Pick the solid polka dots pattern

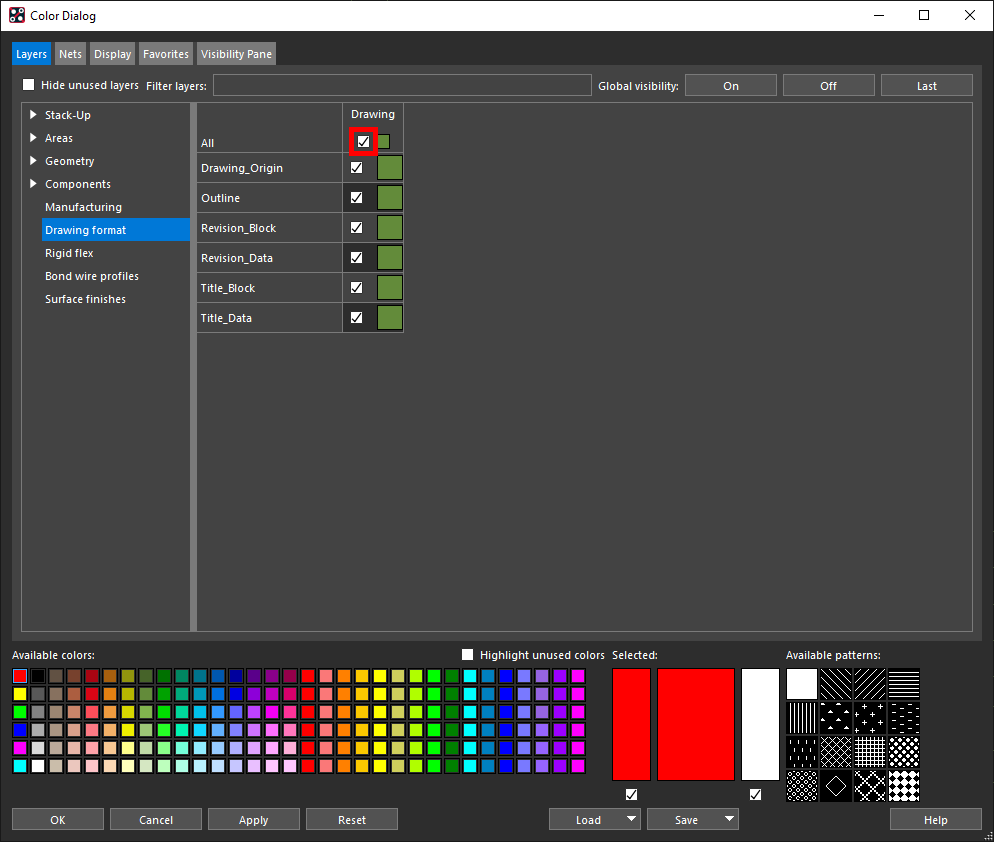(904, 752)
